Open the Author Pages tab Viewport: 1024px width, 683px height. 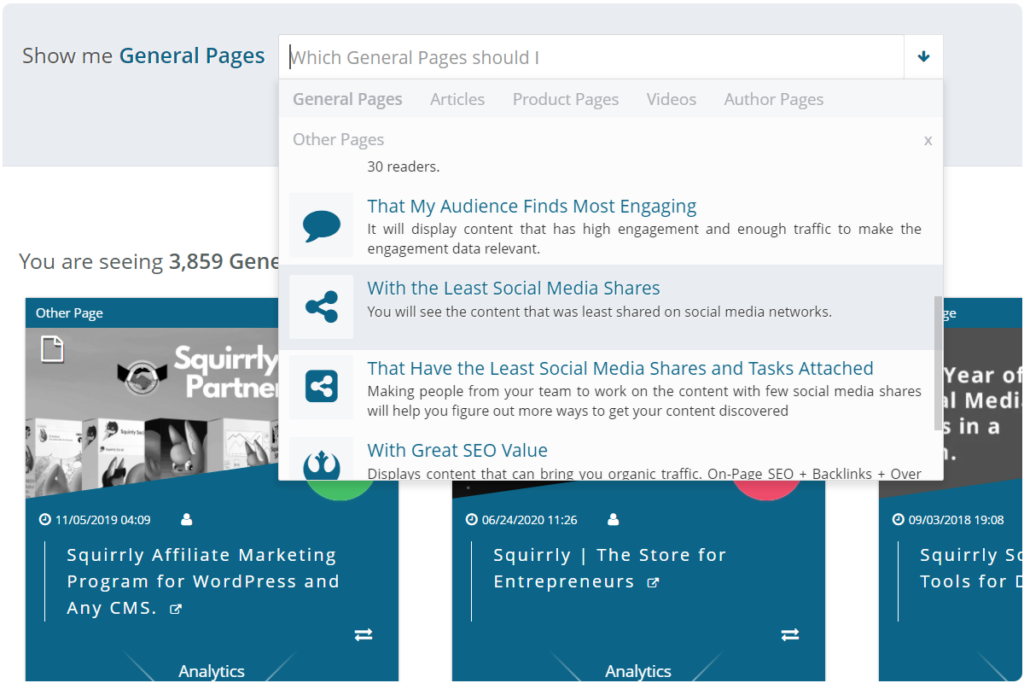[774, 99]
